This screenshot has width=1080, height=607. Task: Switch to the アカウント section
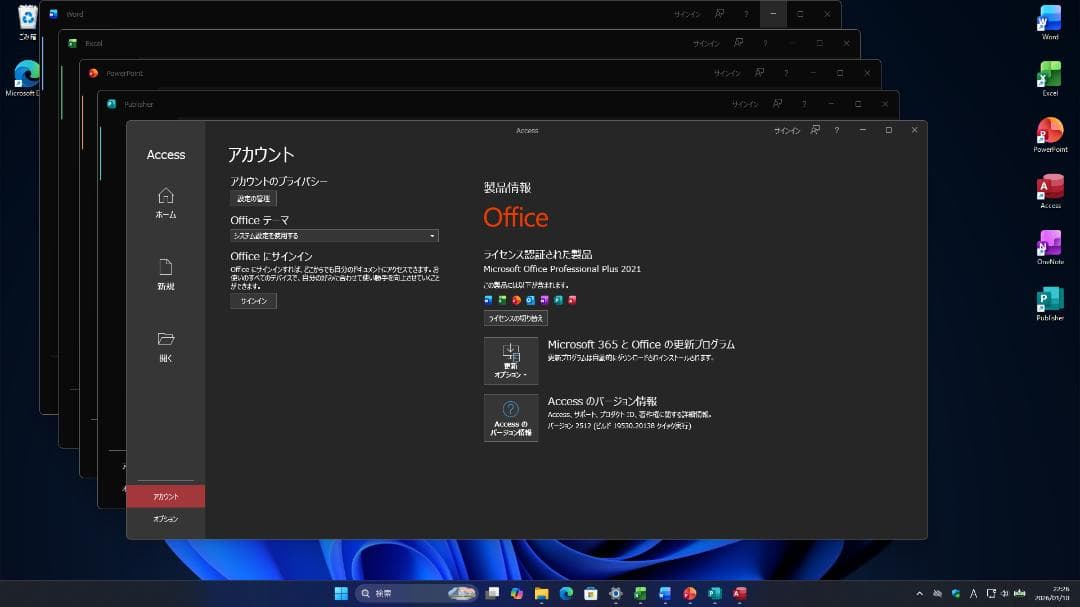(165, 495)
